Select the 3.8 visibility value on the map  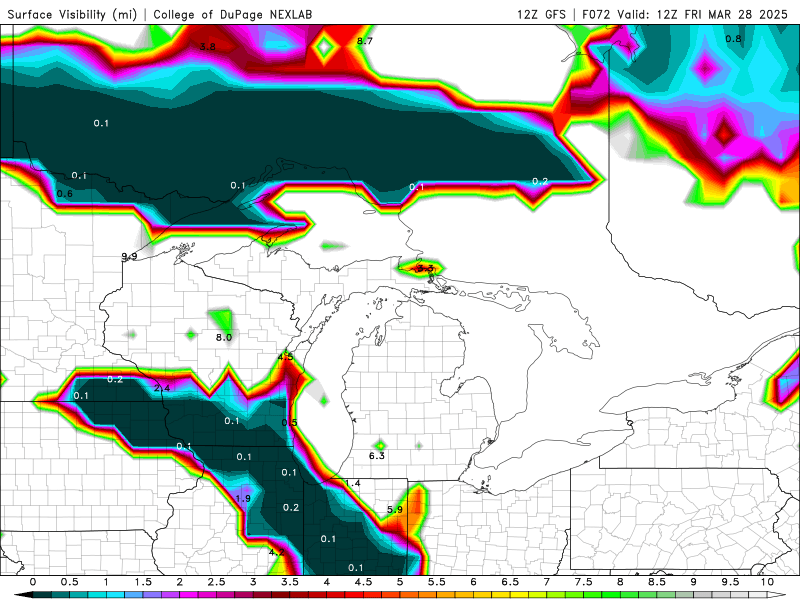[207, 47]
